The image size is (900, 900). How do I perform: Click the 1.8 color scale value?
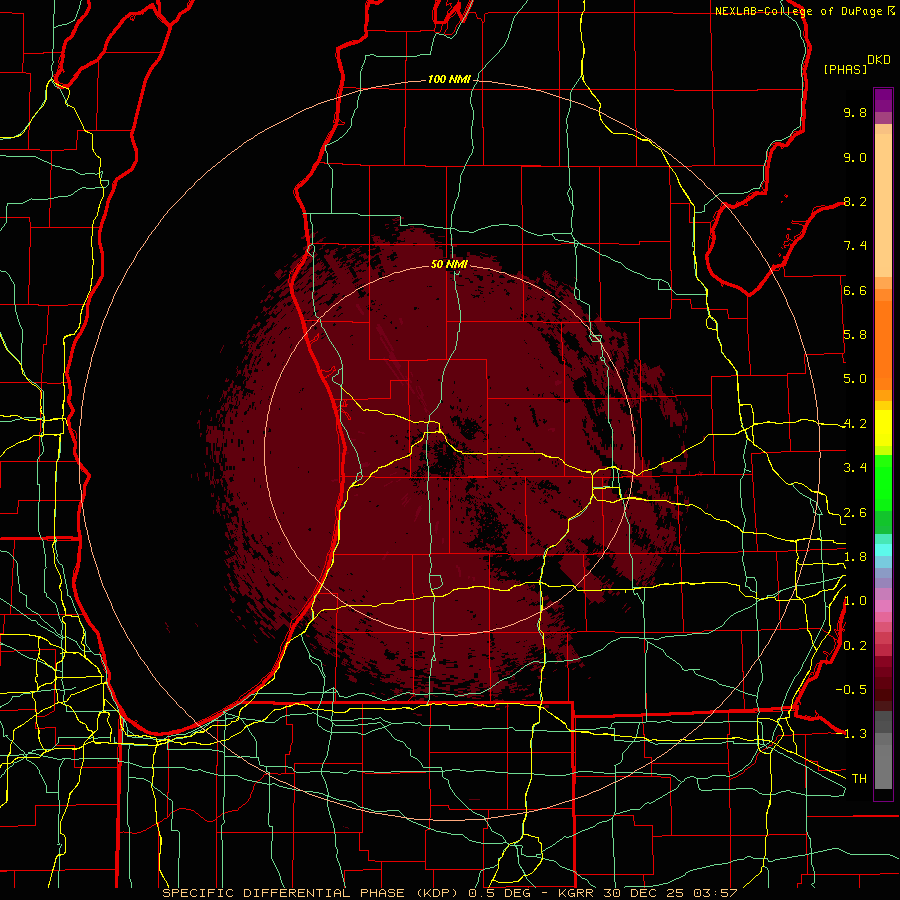point(855,557)
